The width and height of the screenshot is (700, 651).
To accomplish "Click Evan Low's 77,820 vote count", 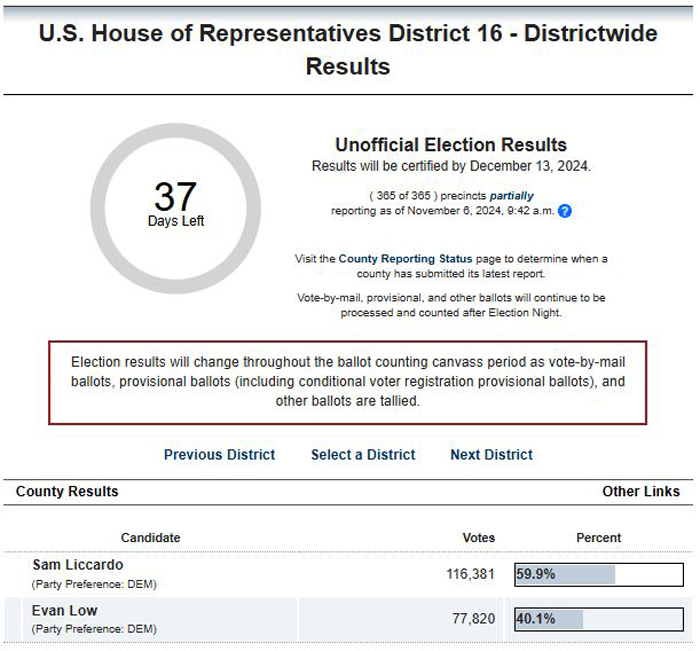I will point(474,619).
